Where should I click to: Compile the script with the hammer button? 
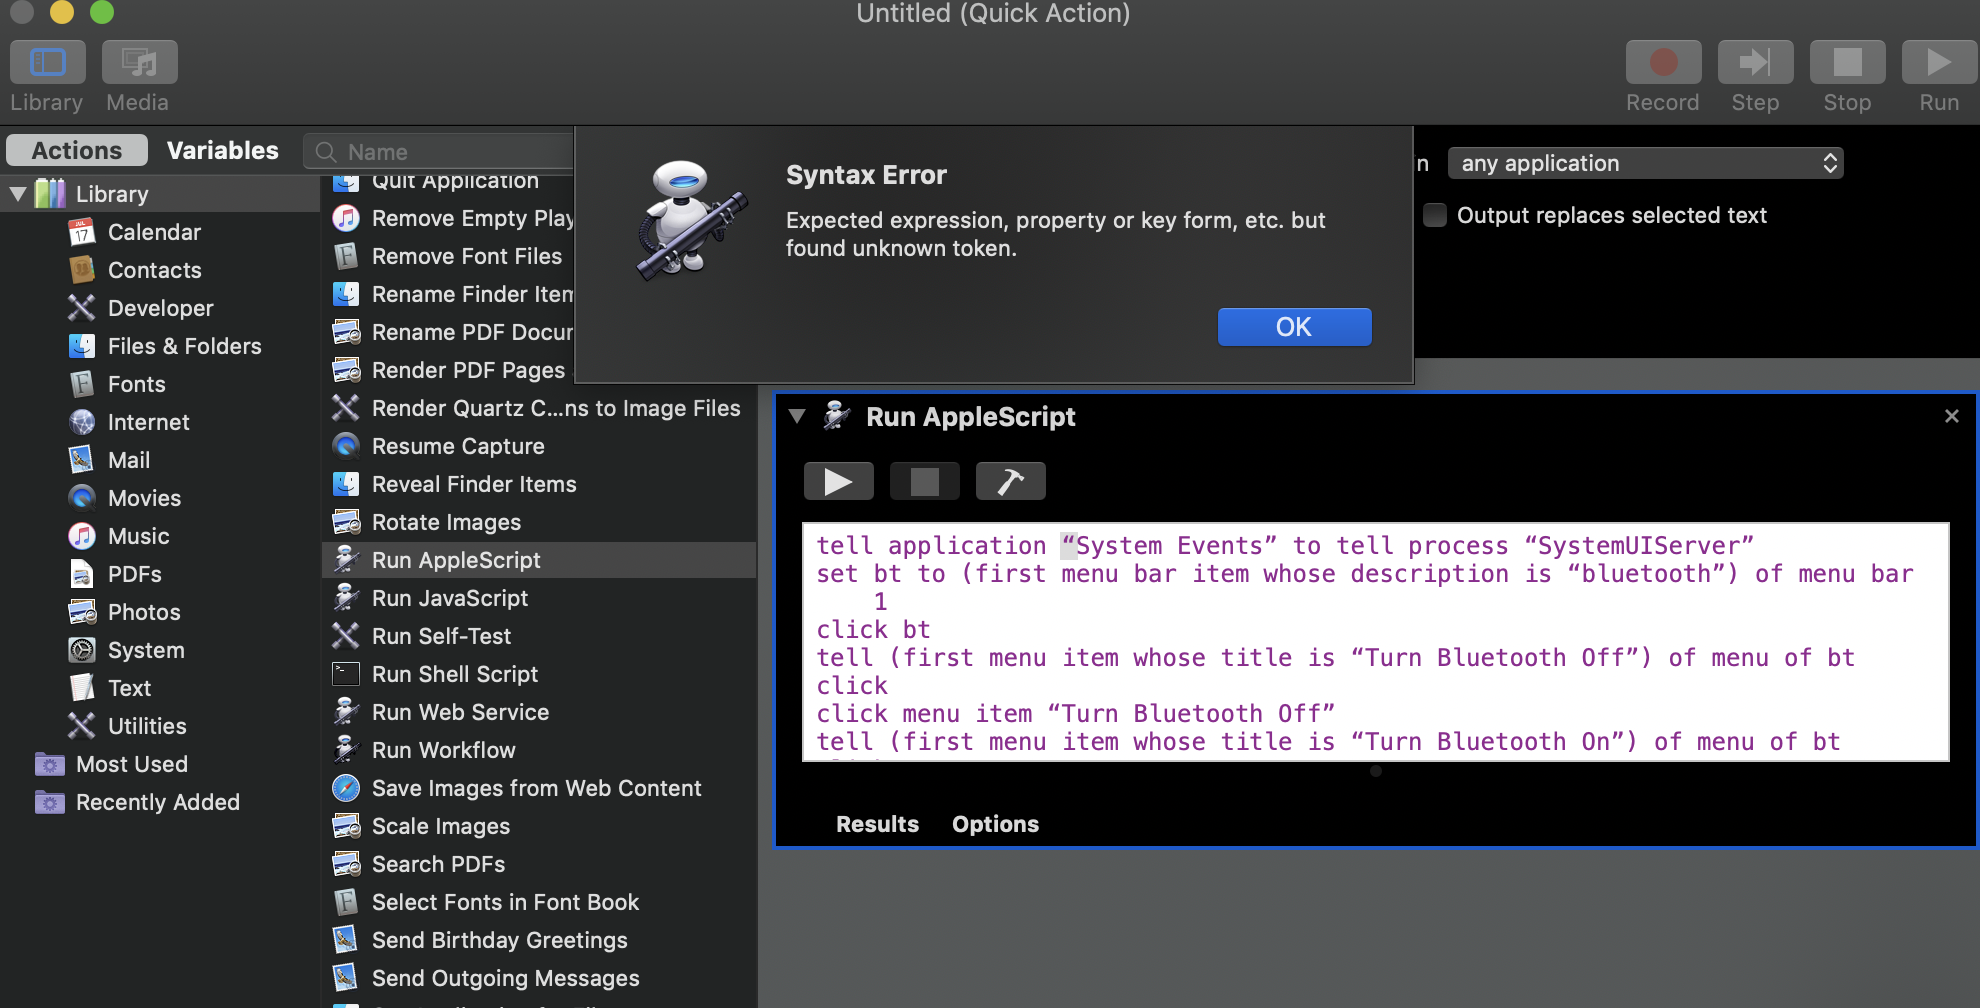[x=1010, y=482]
